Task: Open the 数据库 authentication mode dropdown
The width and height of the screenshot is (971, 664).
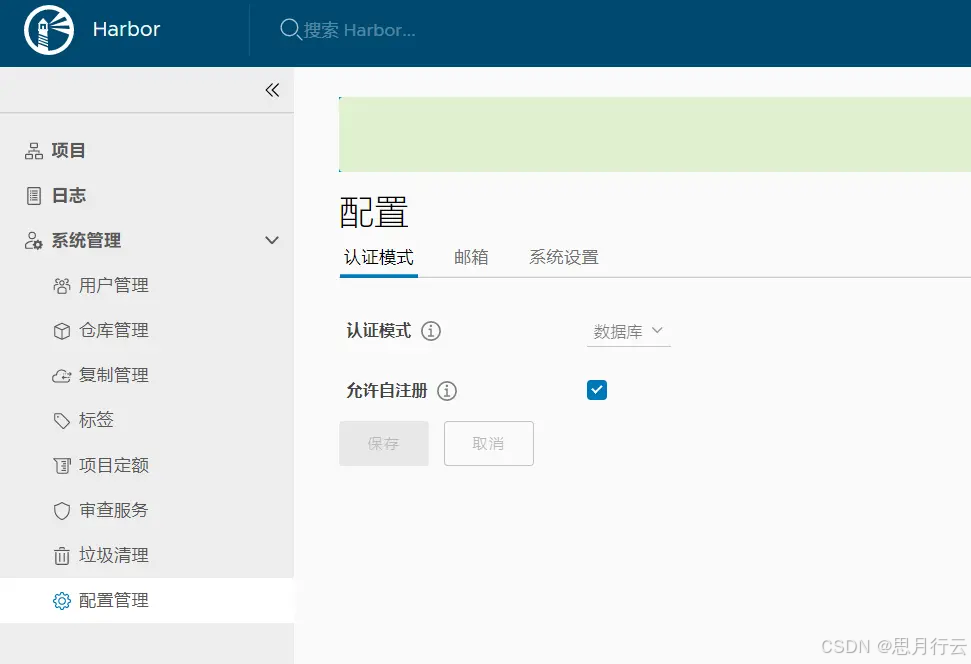Action: tap(628, 332)
